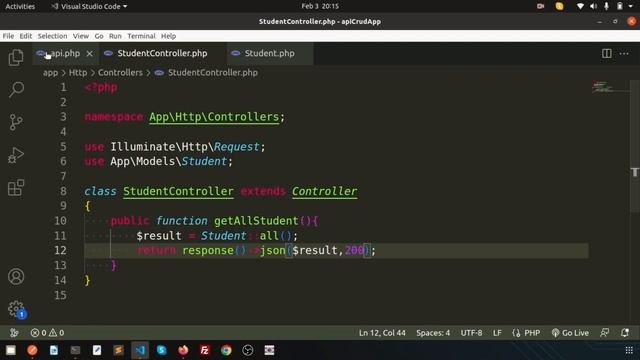Screen dimensions: 640x360
Task: Click the remote indicator in status bar
Action: (x=14, y=333)
